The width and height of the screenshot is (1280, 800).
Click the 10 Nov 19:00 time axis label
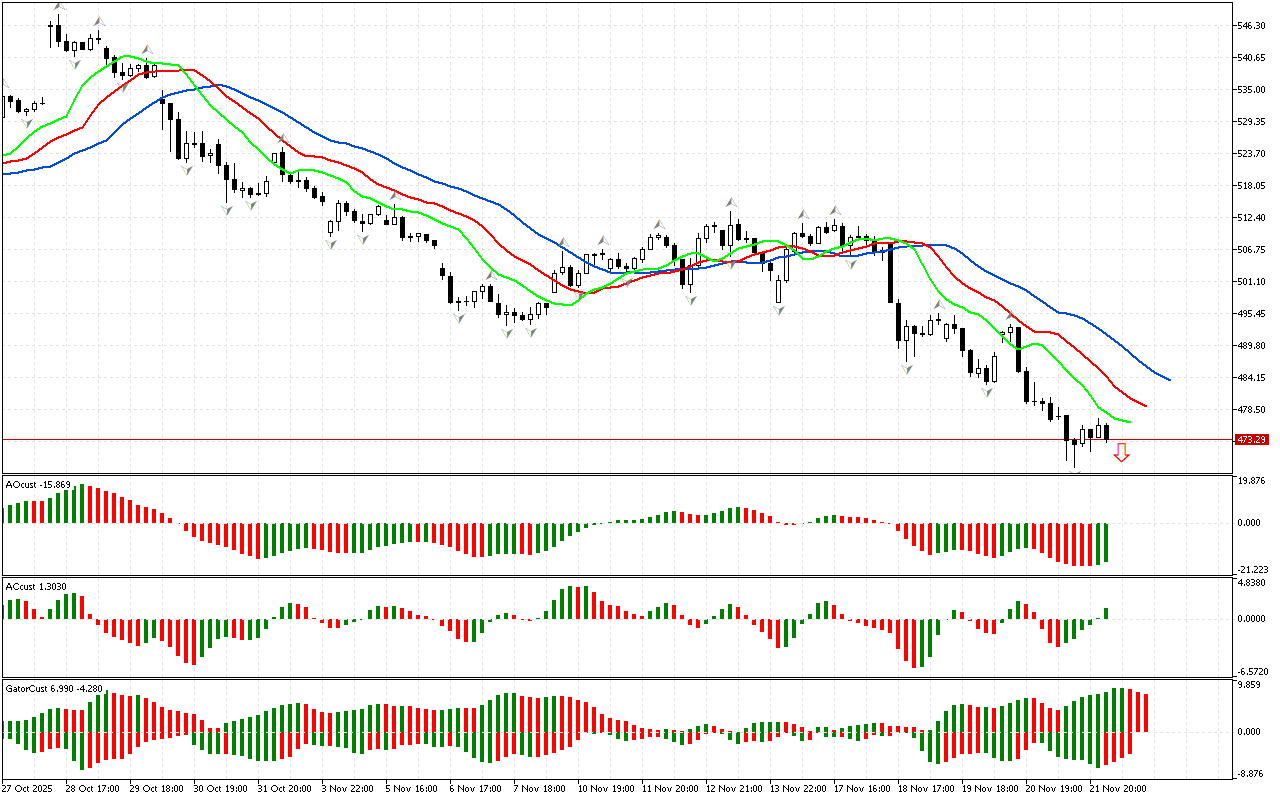[606, 788]
